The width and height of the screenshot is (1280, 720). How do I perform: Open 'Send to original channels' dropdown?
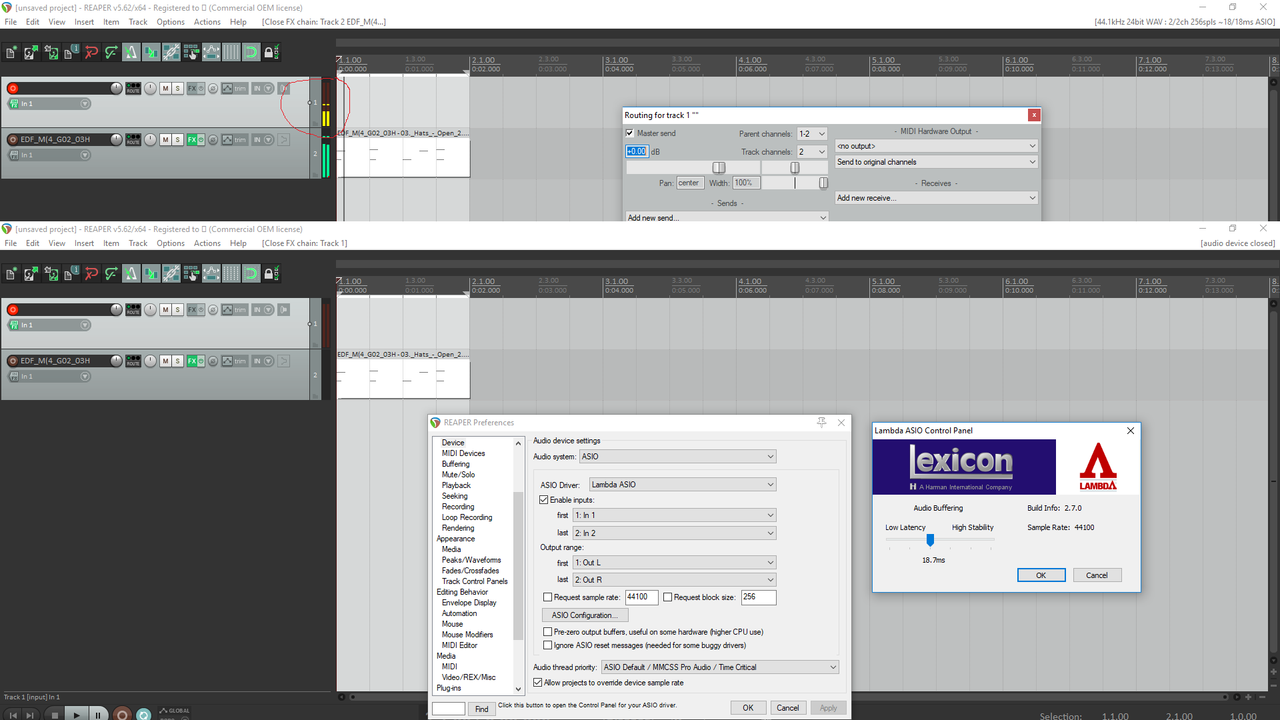[937, 162]
